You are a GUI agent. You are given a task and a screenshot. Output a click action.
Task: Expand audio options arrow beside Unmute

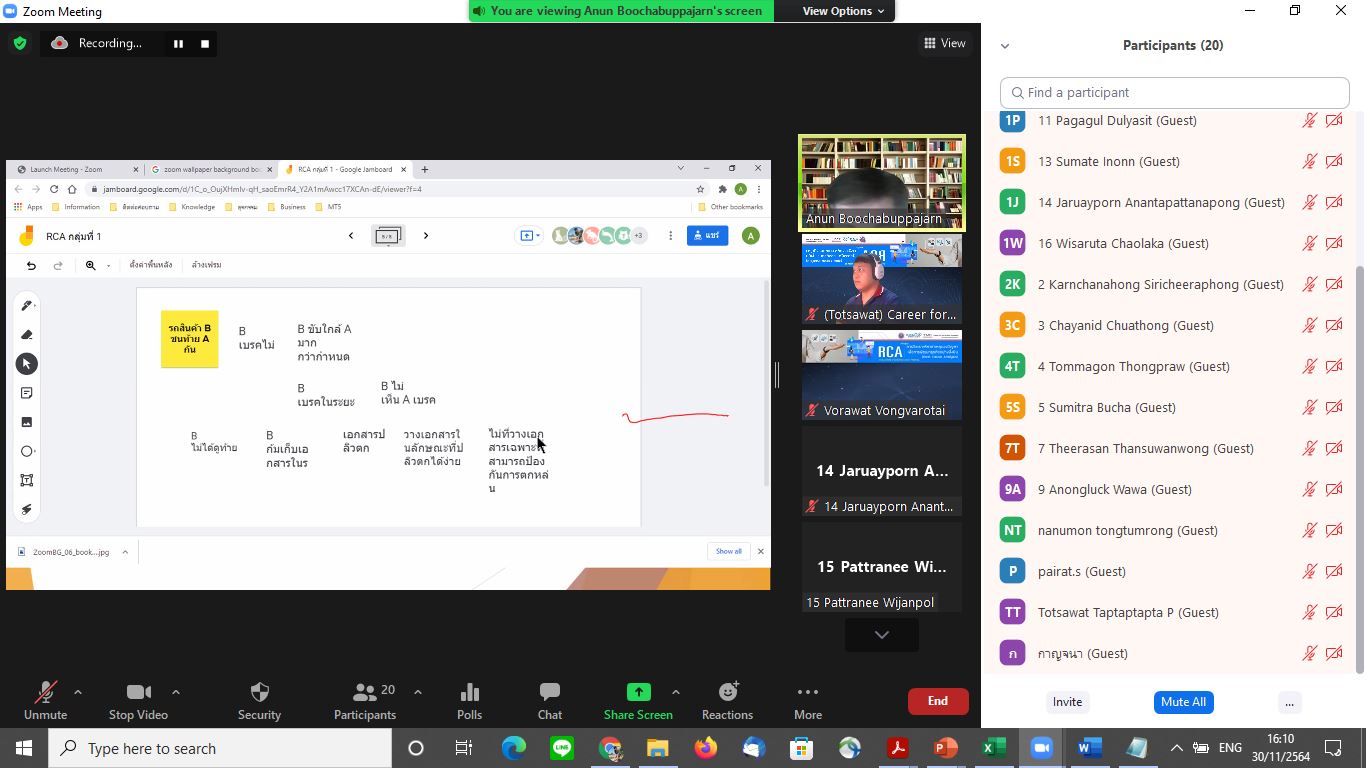pos(78,692)
